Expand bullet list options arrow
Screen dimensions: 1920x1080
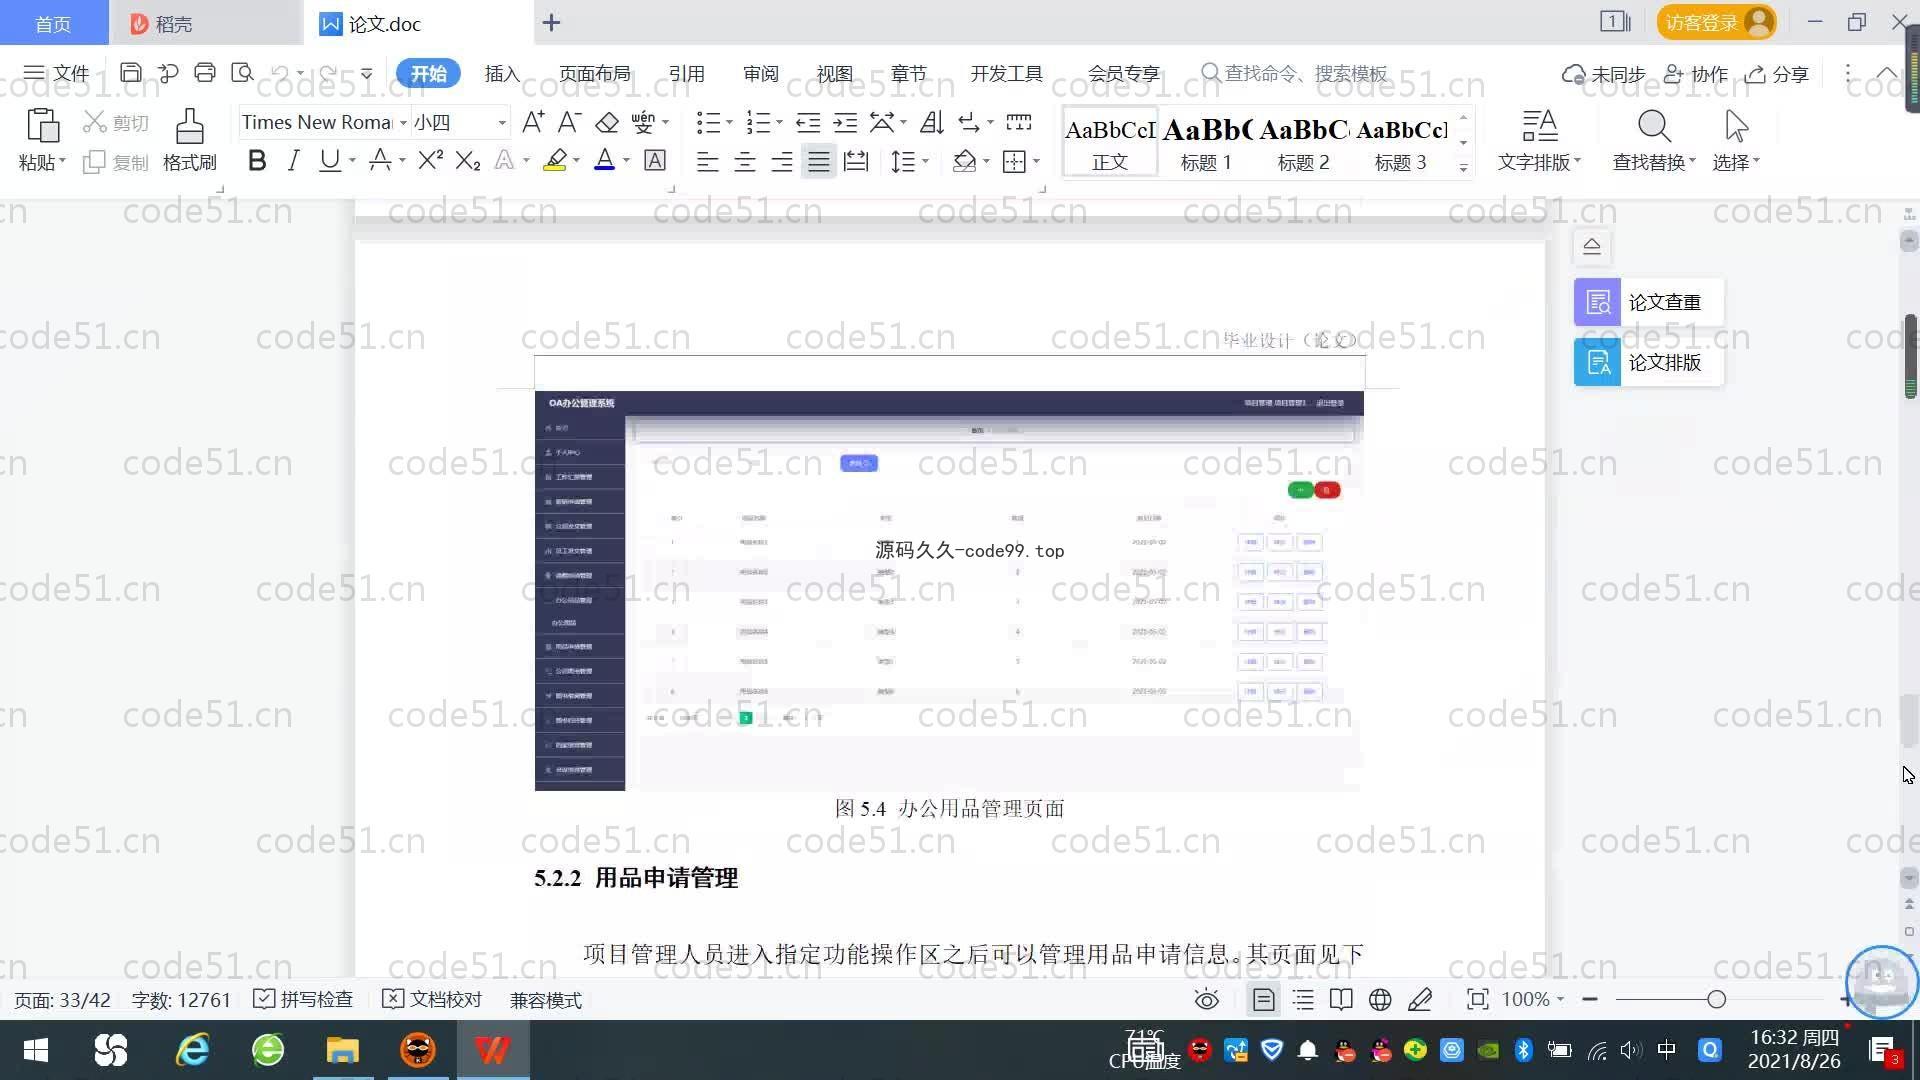point(729,122)
